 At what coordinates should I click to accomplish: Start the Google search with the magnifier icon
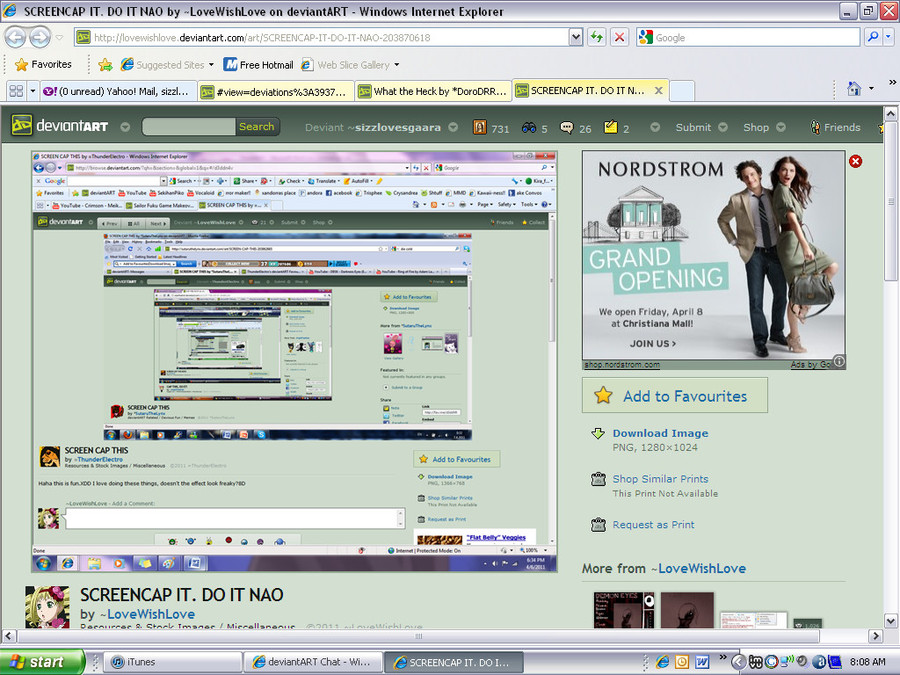(873, 37)
